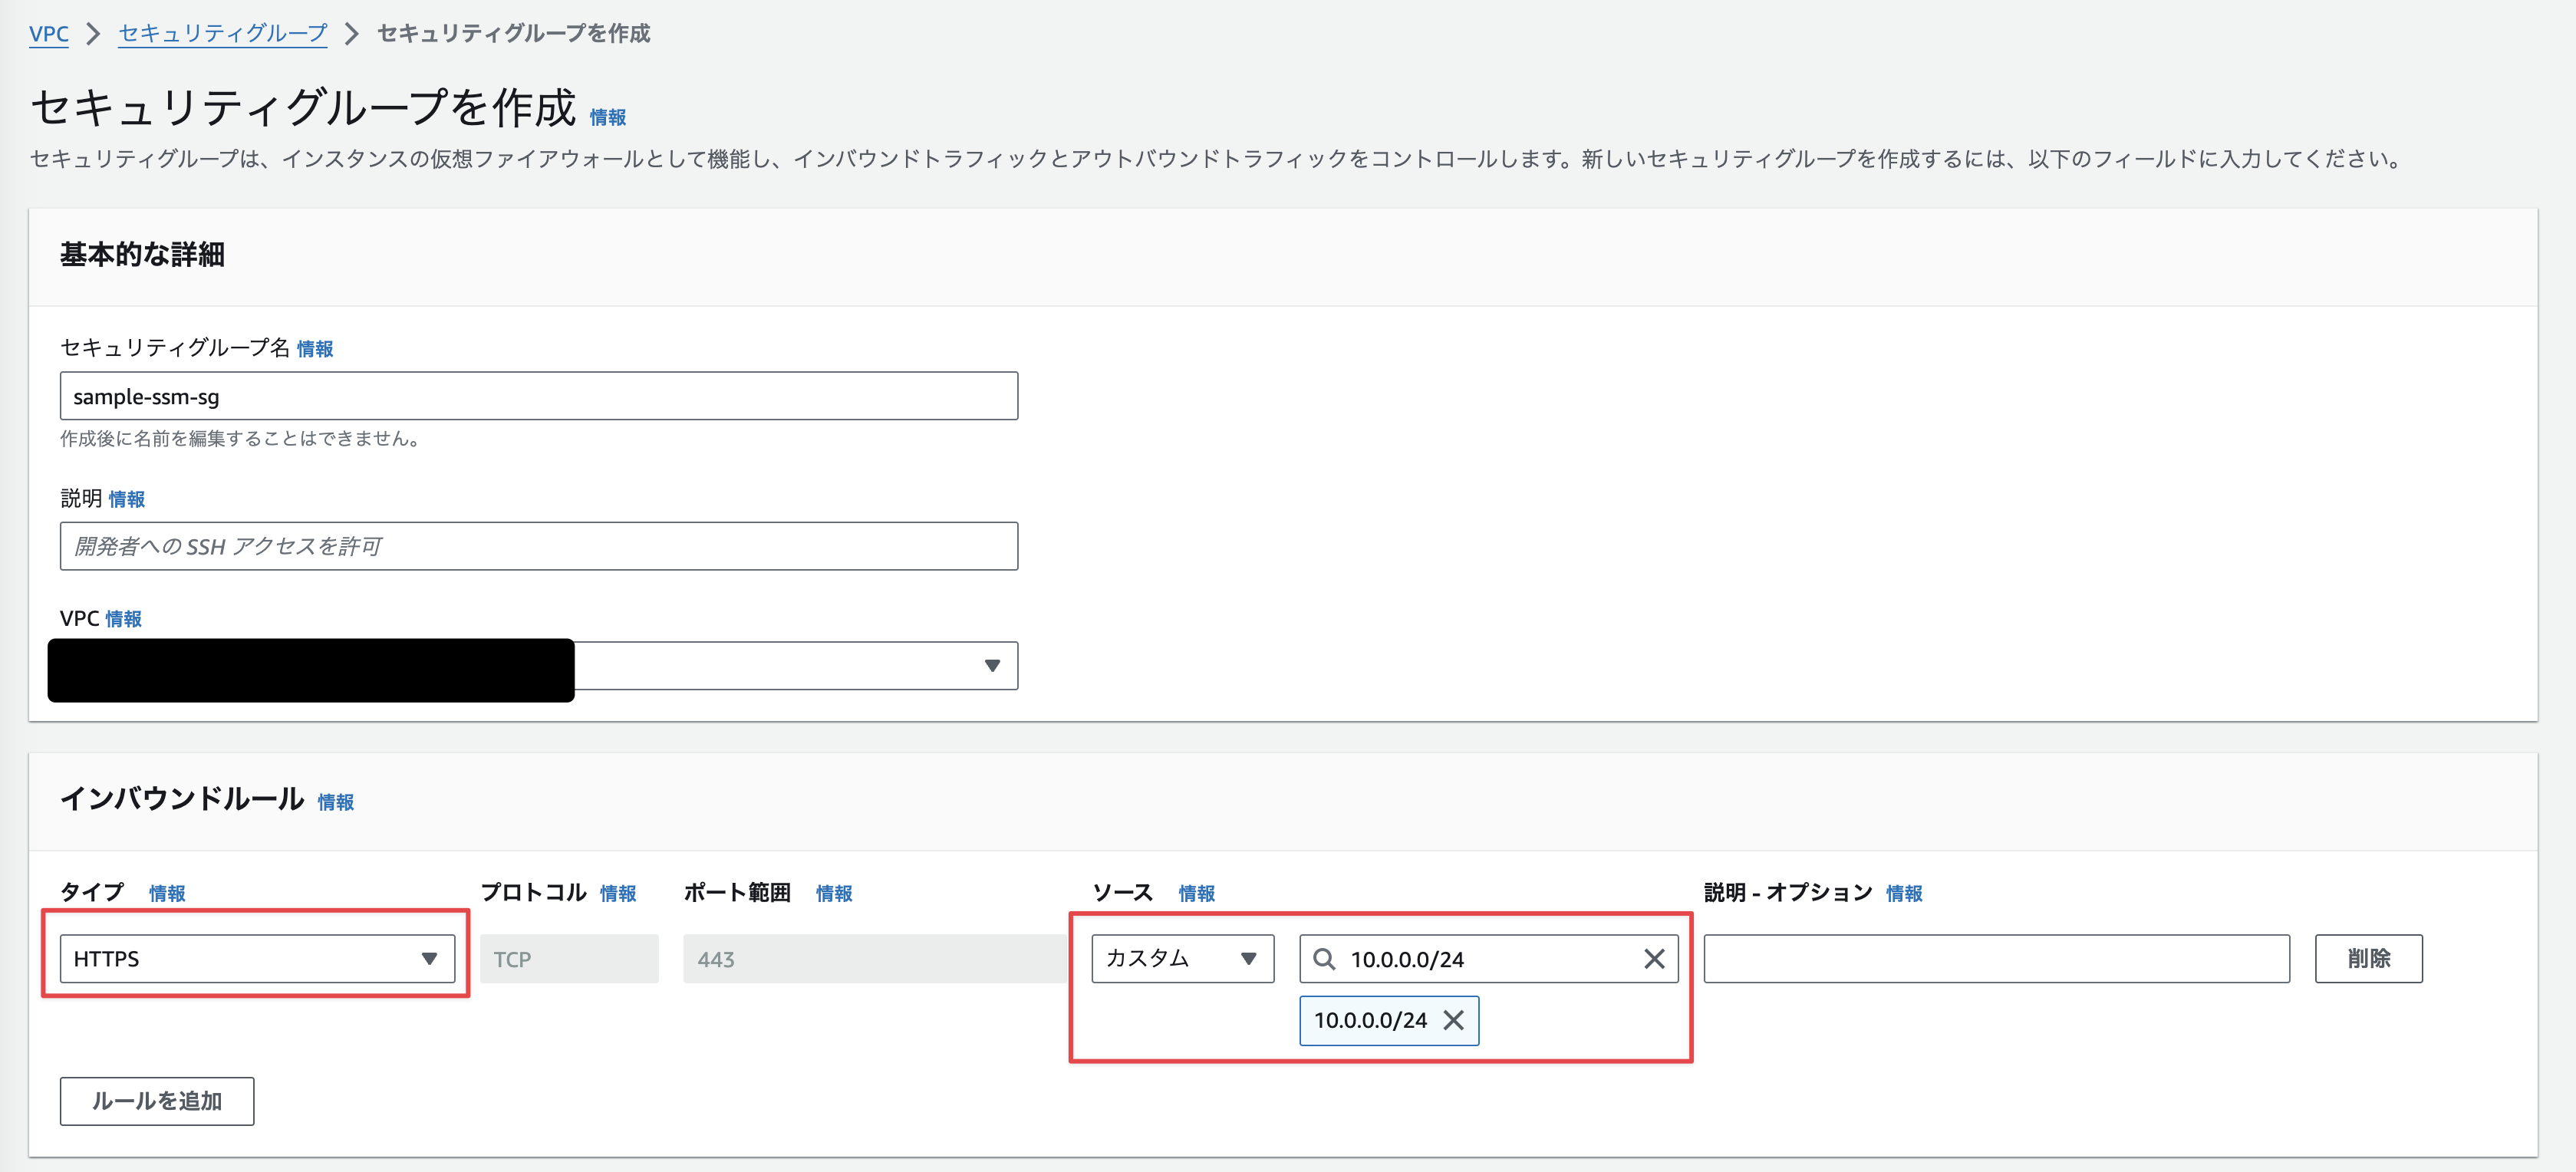Remove the 10.0.0.0/24 source tag

tap(1453, 1020)
